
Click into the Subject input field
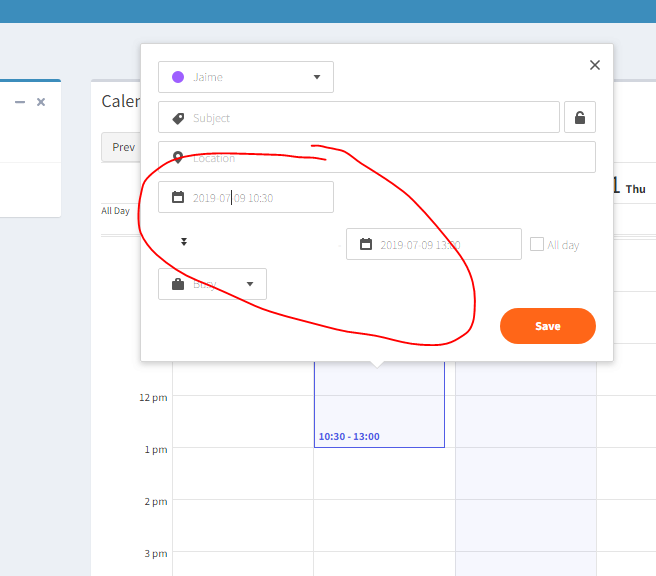click(x=359, y=117)
